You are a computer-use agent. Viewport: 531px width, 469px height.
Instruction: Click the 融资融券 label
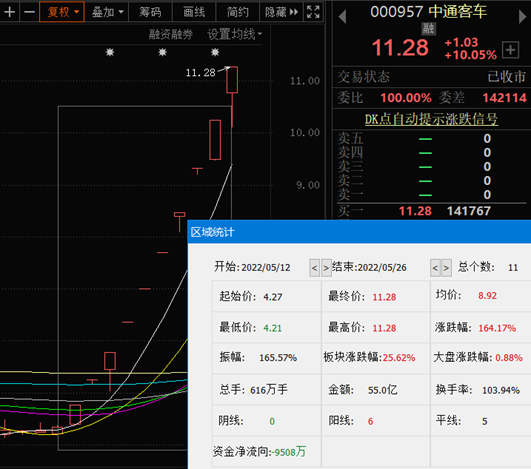coord(171,34)
